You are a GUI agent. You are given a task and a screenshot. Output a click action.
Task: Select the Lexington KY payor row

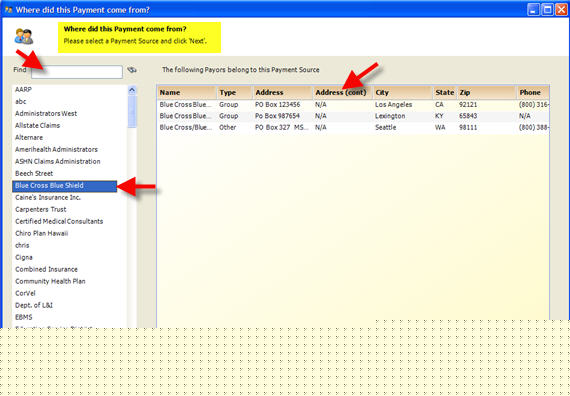click(x=353, y=116)
